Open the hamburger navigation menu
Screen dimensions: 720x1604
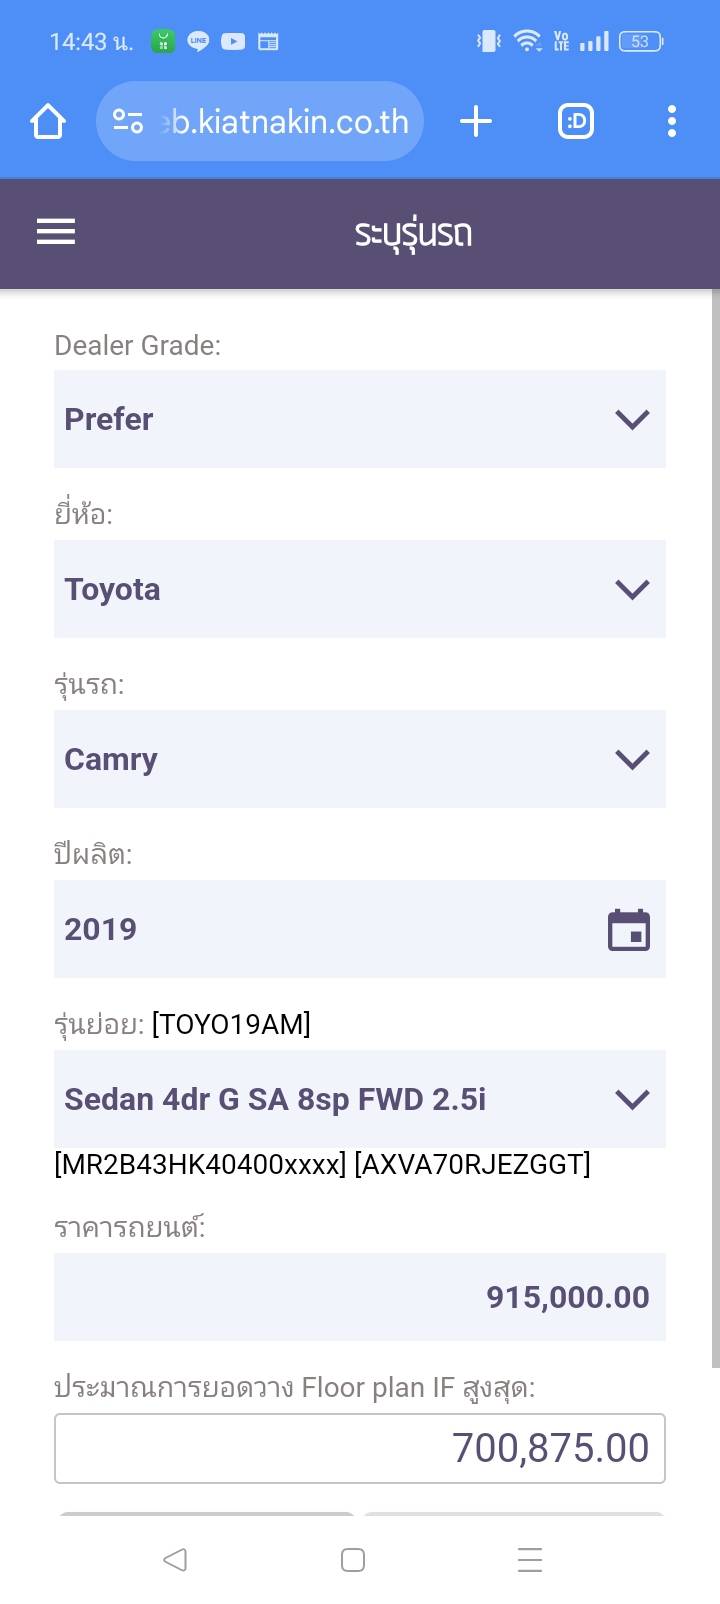point(56,232)
